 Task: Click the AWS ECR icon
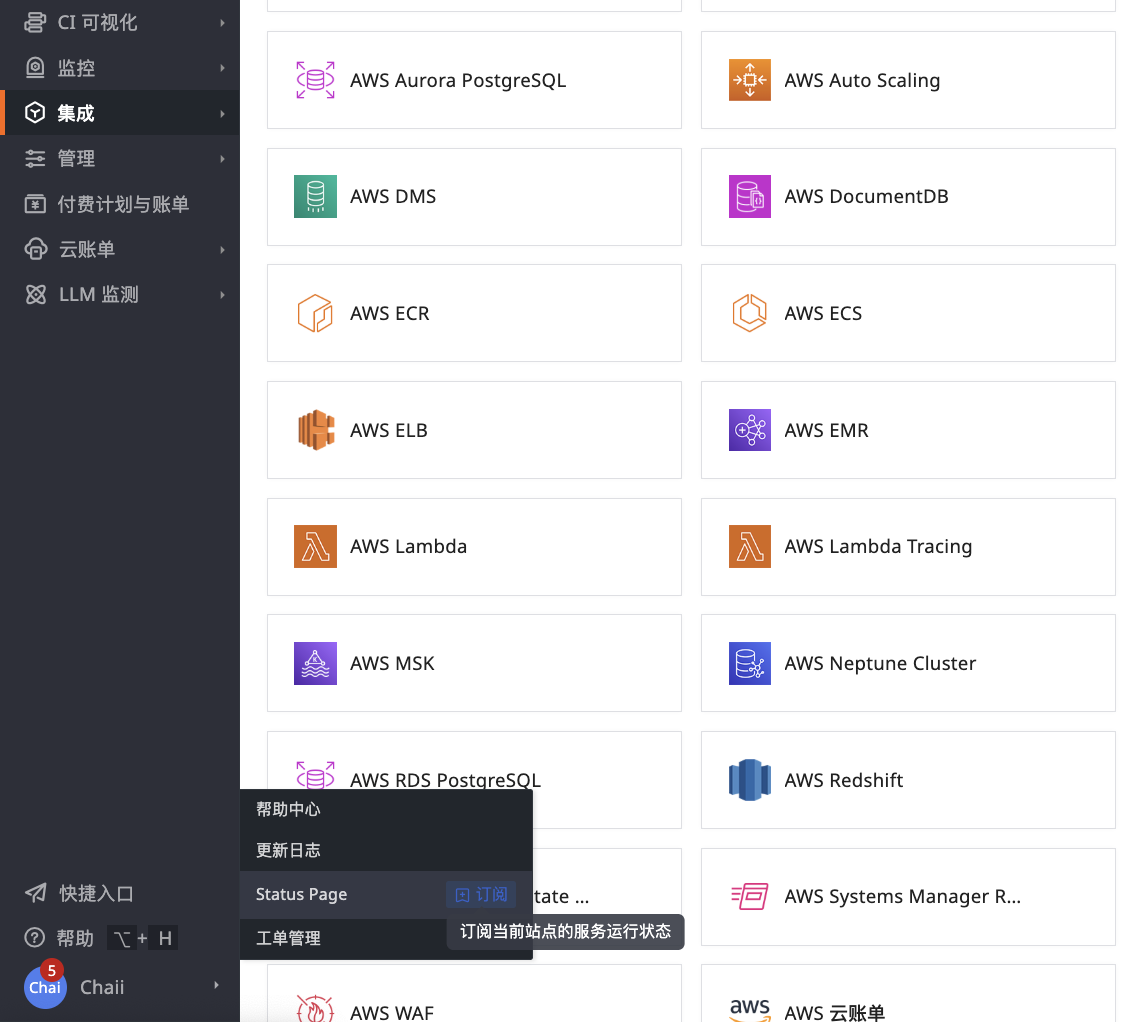click(x=315, y=313)
